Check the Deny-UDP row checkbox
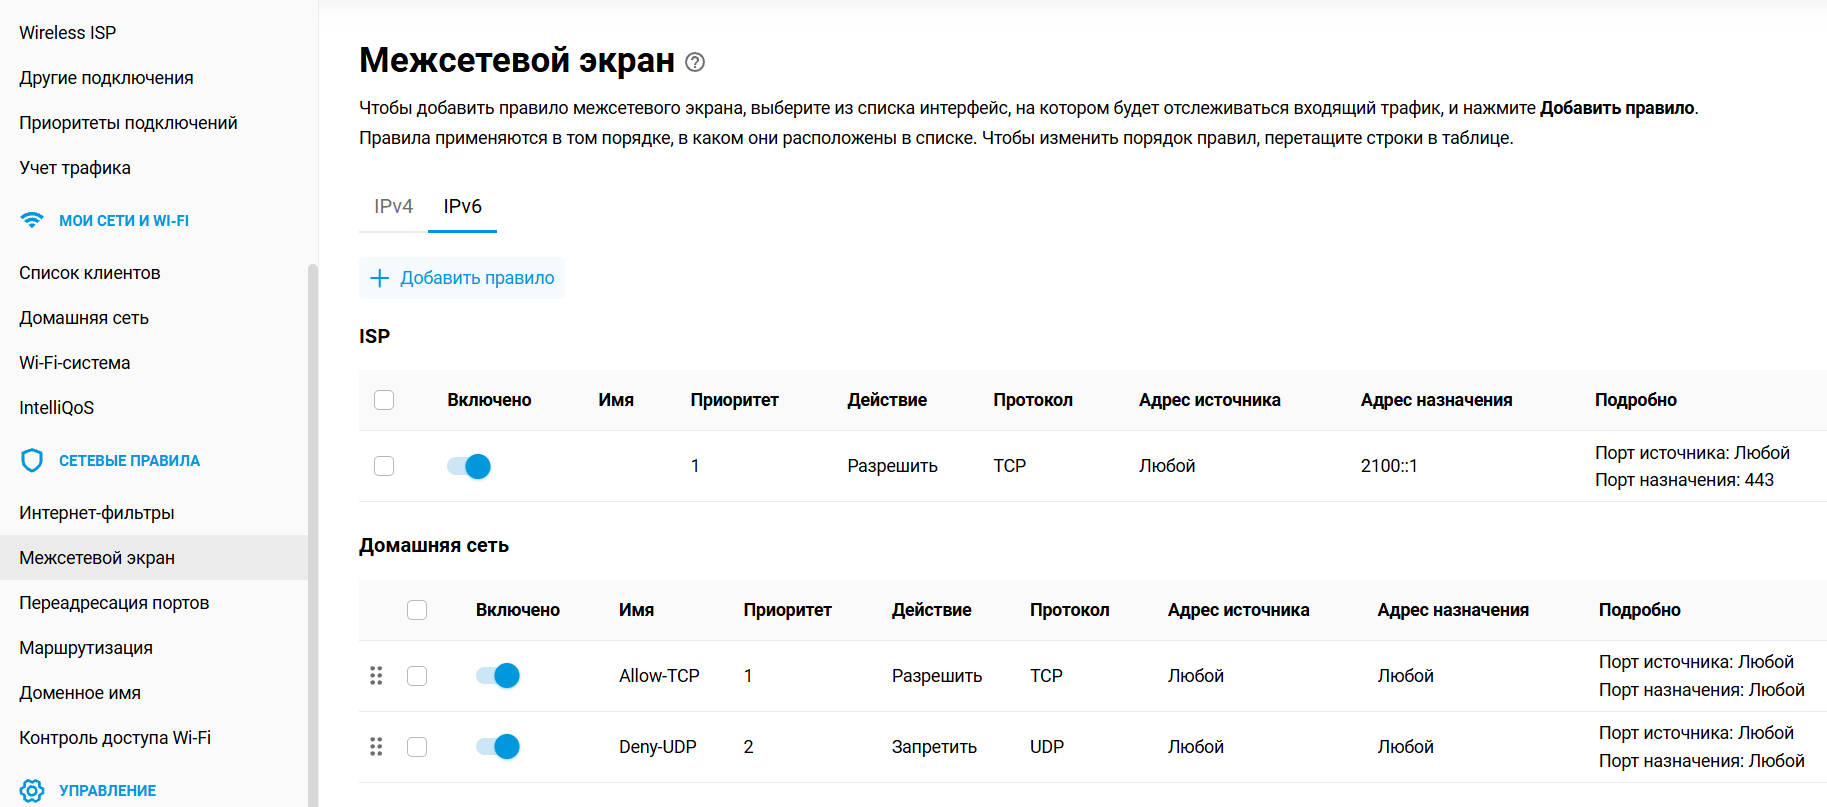The height and width of the screenshot is (807, 1827). pyautogui.click(x=417, y=746)
